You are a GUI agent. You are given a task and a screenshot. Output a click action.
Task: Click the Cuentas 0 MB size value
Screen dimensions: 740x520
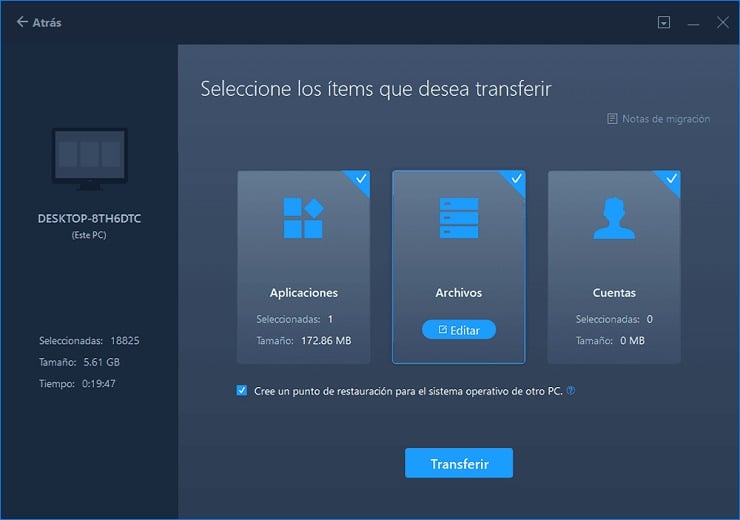point(632,341)
